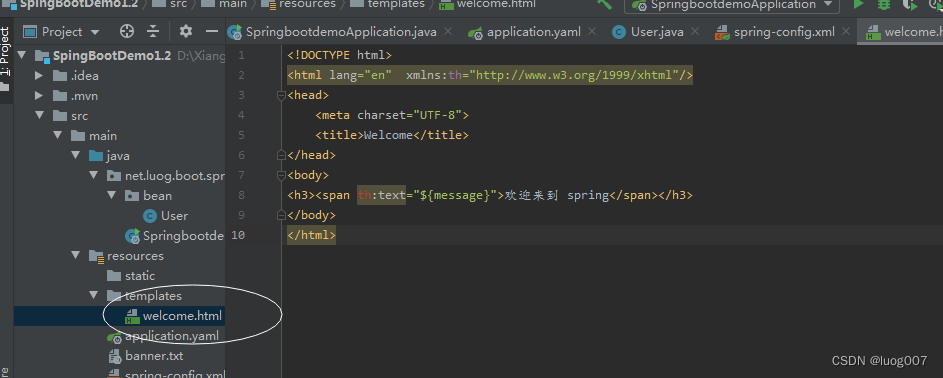This screenshot has height=378, width=943.
Task: Click the main breadcrumb
Action: (x=233, y=4)
